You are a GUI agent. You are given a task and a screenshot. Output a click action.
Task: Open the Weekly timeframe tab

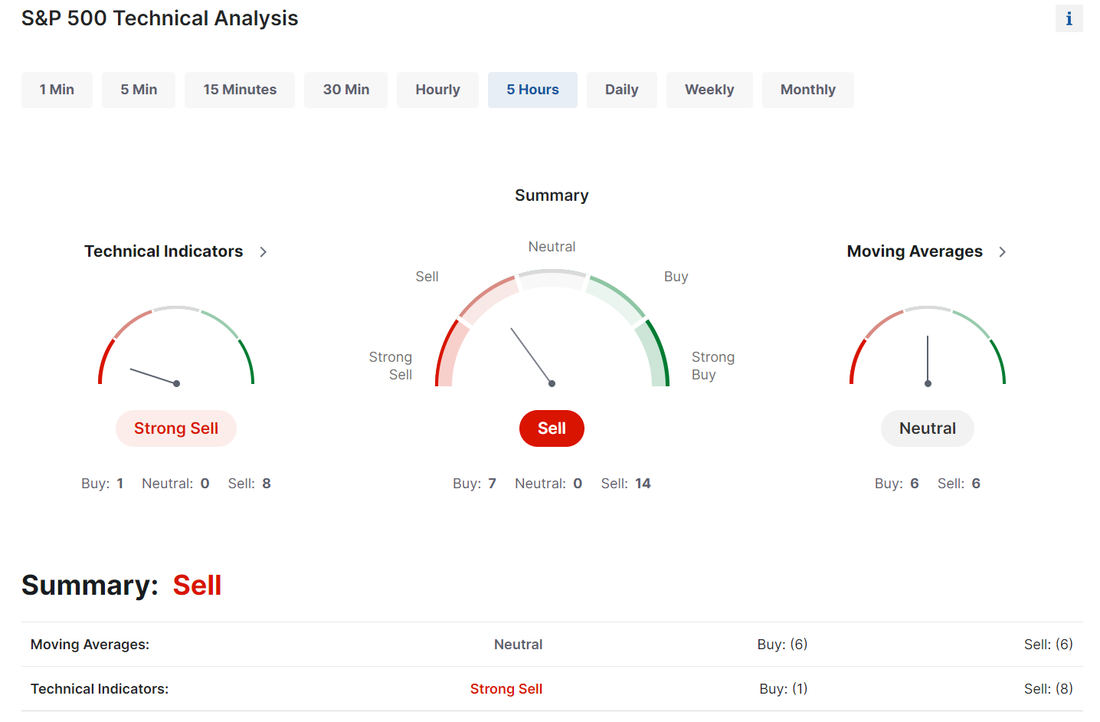click(709, 90)
